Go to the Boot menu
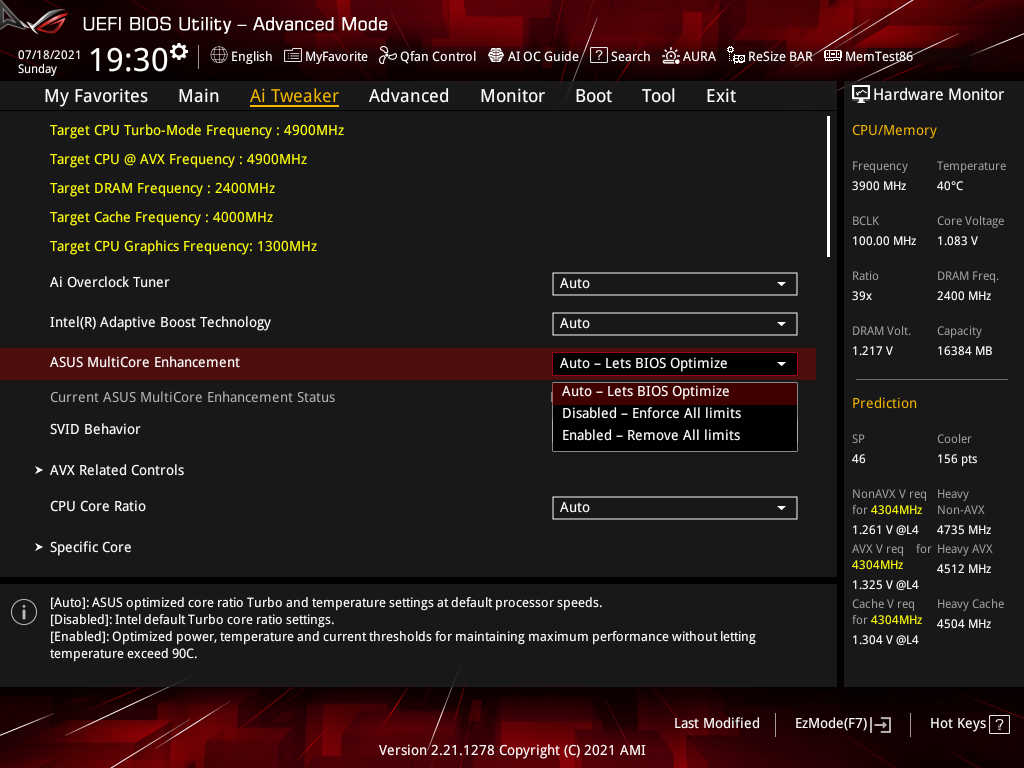This screenshot has width=1024, height=768. pyautogui.click(x=593, y=95)
